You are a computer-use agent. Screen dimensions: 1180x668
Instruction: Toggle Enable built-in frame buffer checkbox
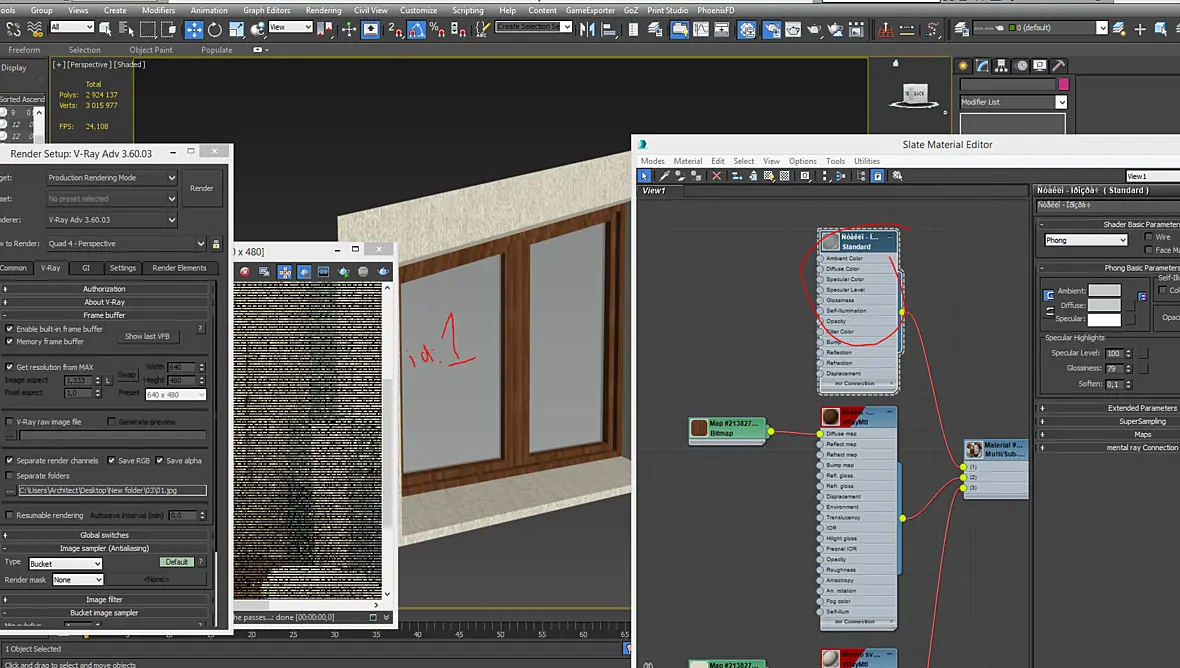9,329
